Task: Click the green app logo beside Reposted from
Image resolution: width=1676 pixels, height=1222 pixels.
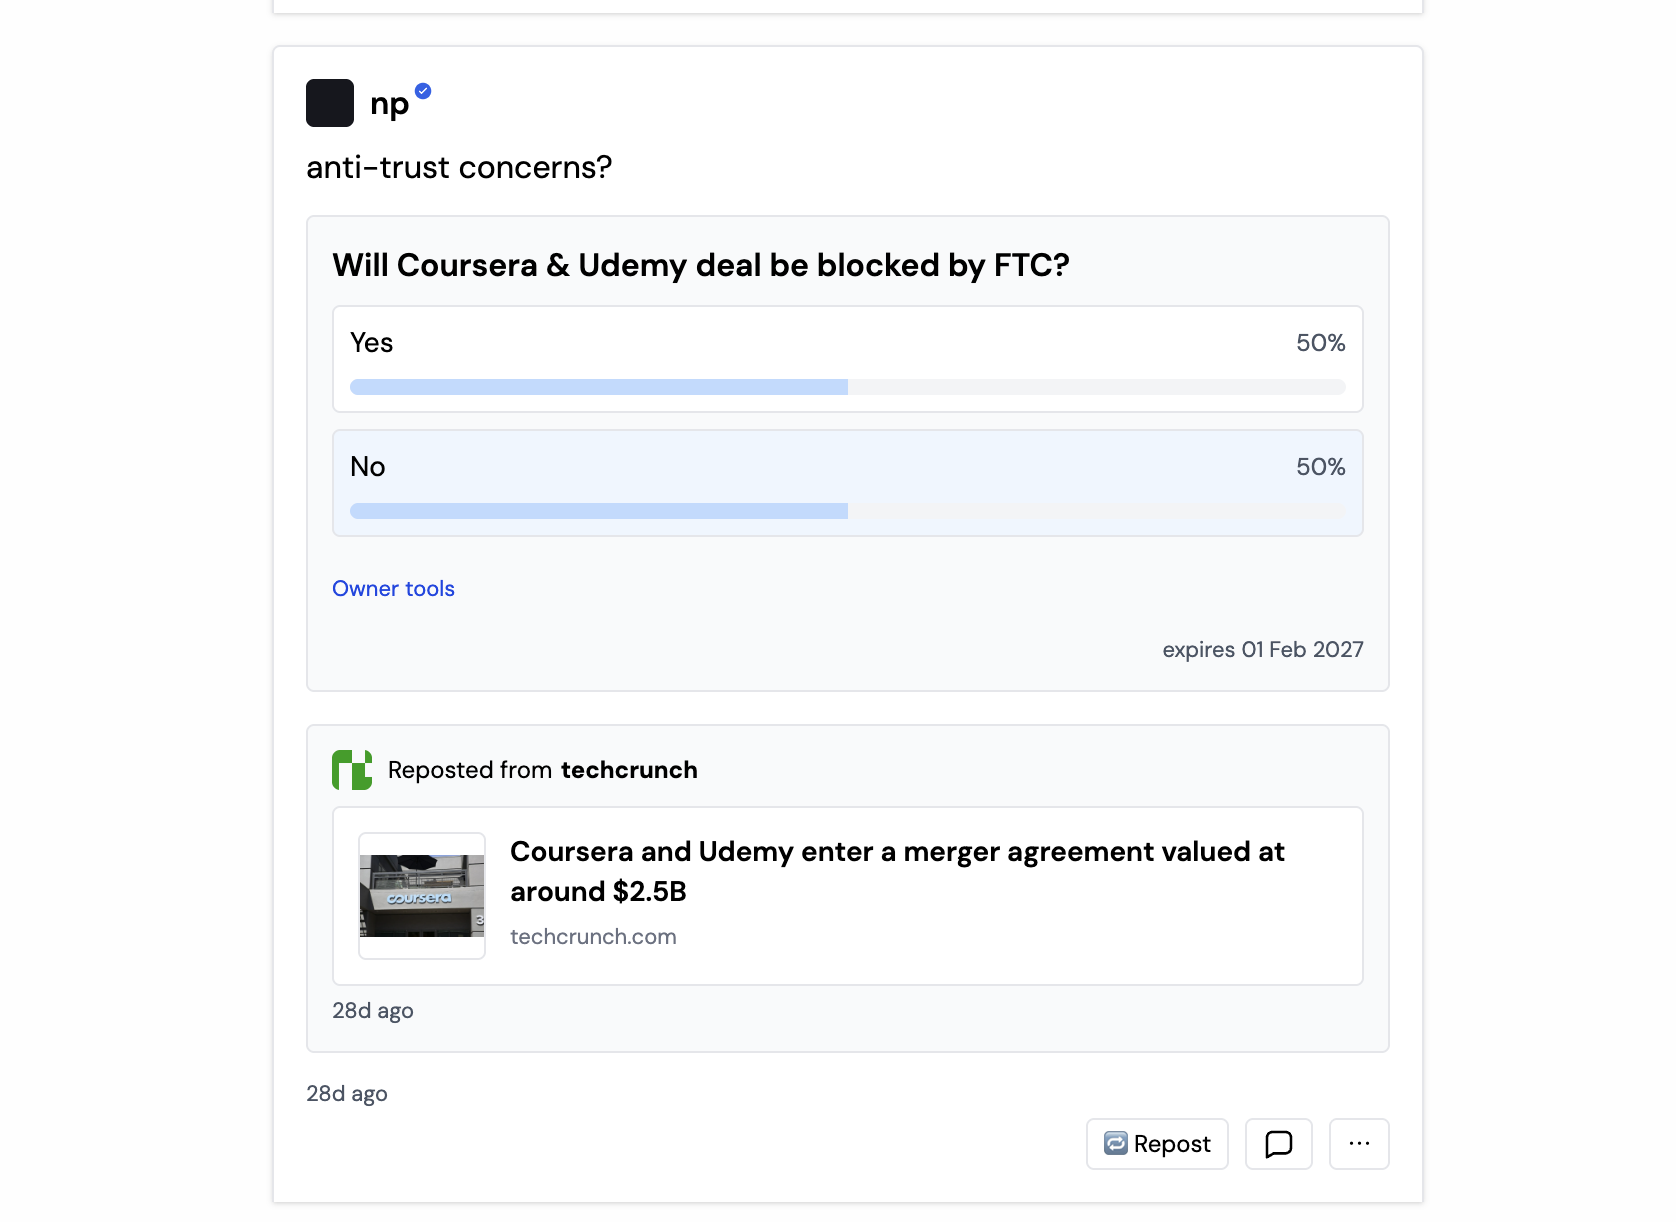Action: point(351,770)
